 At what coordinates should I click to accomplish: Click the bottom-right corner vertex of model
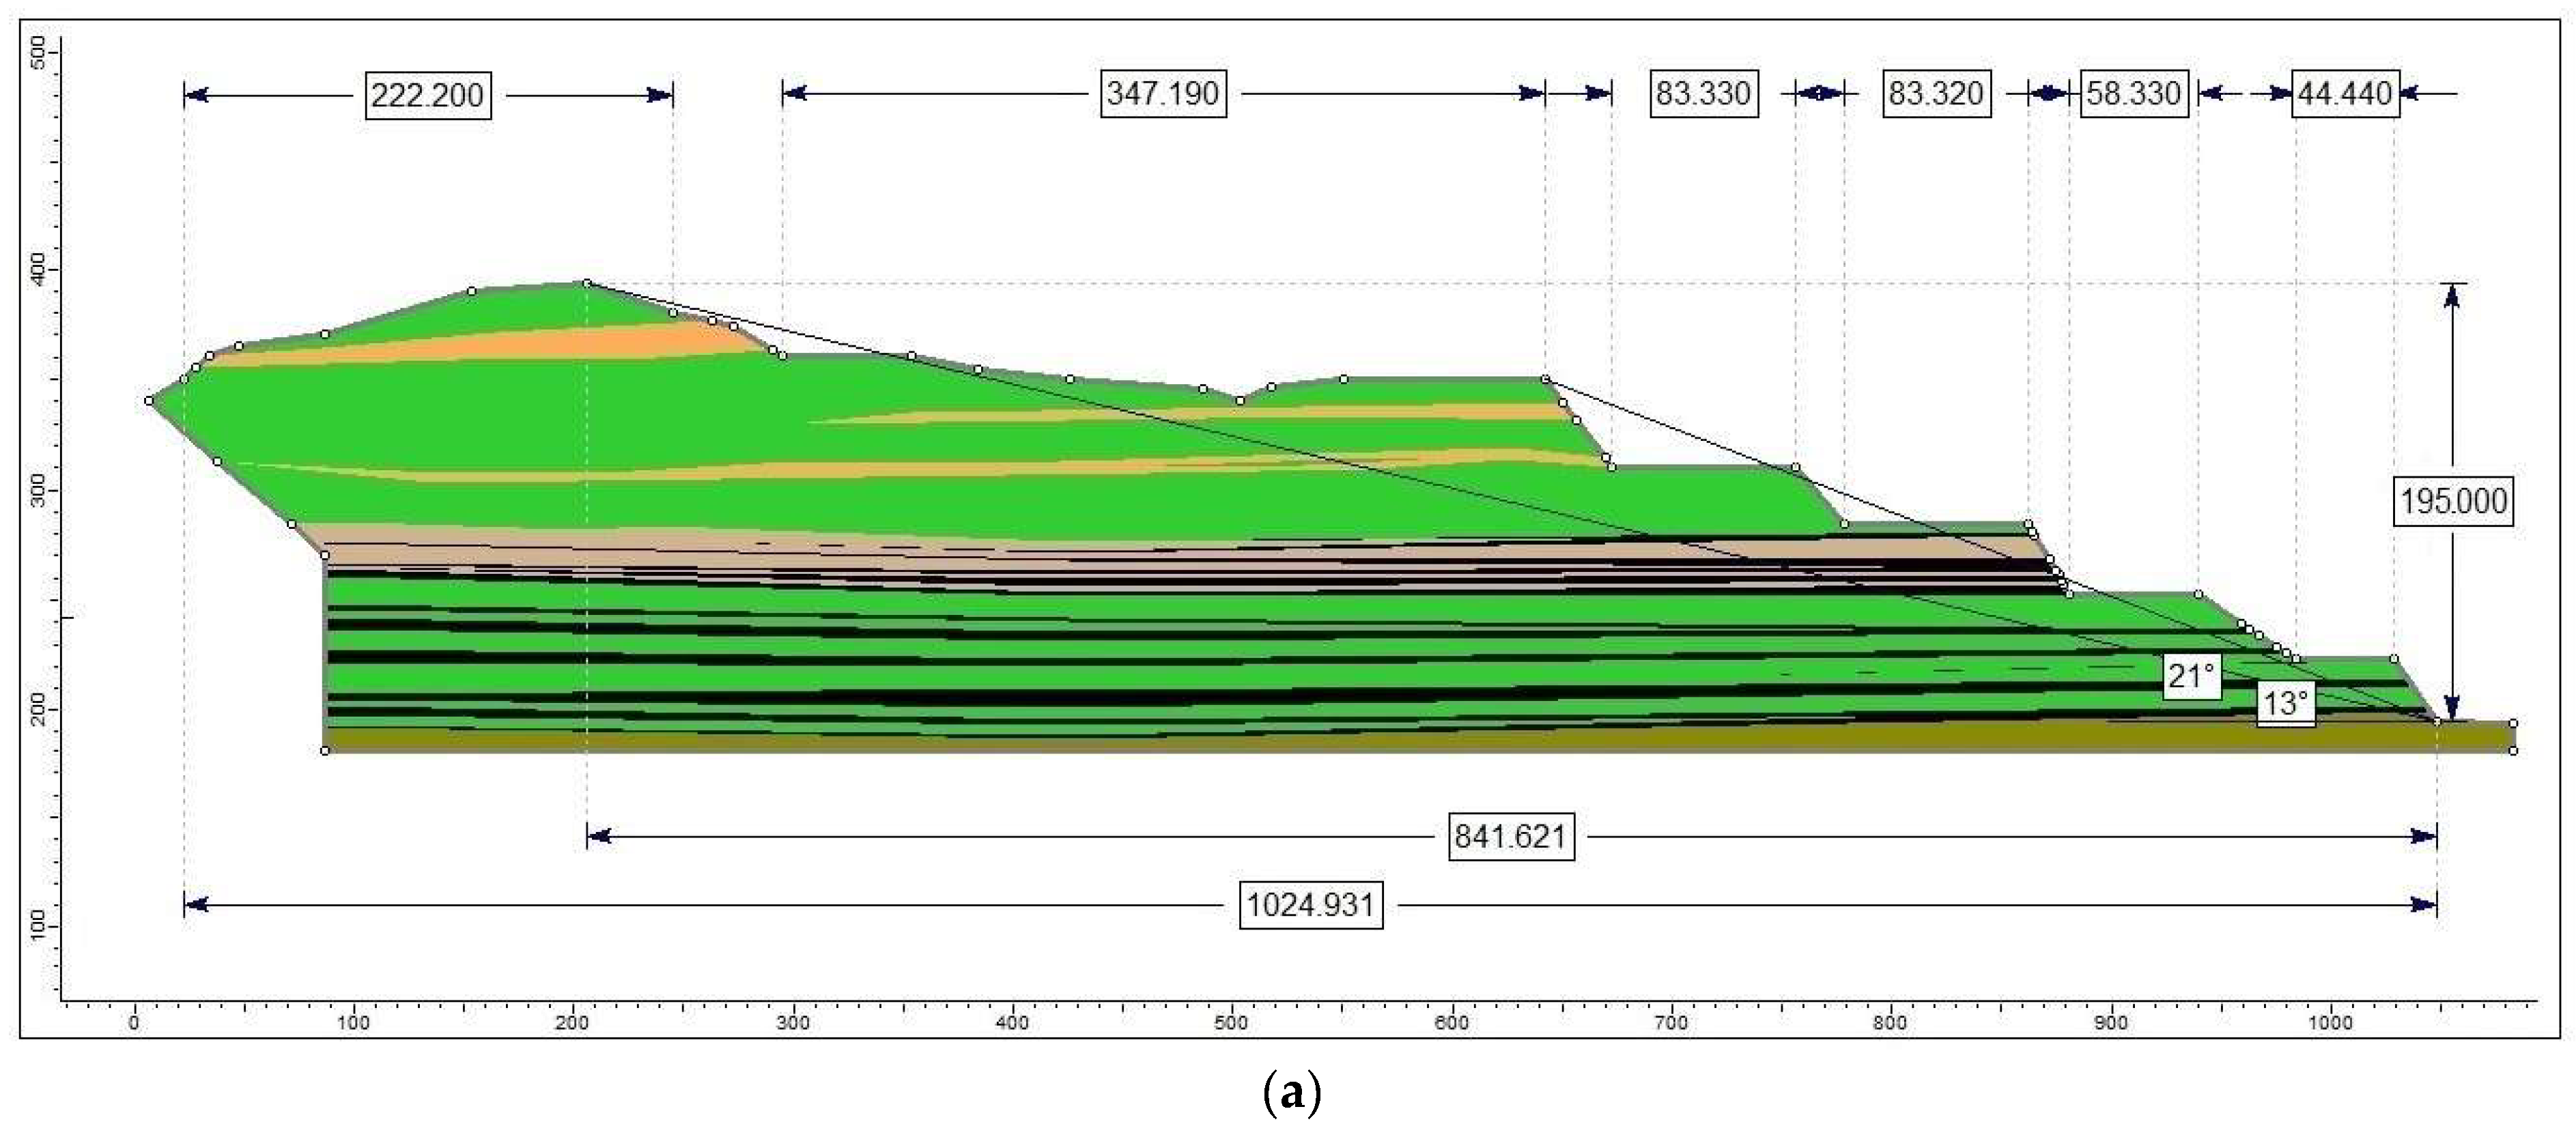[x=2513, y=751]
